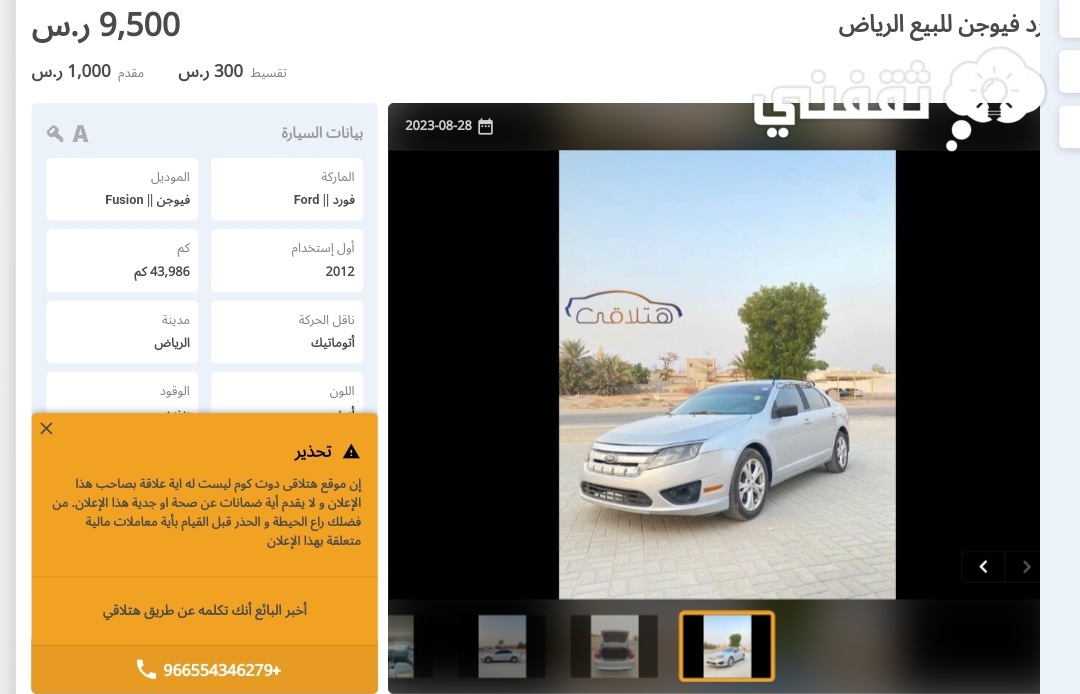This screenshot has width=1080, height=694.
Task: Click the بيانات السيارة section heading
Action: (x=322, y=133)
